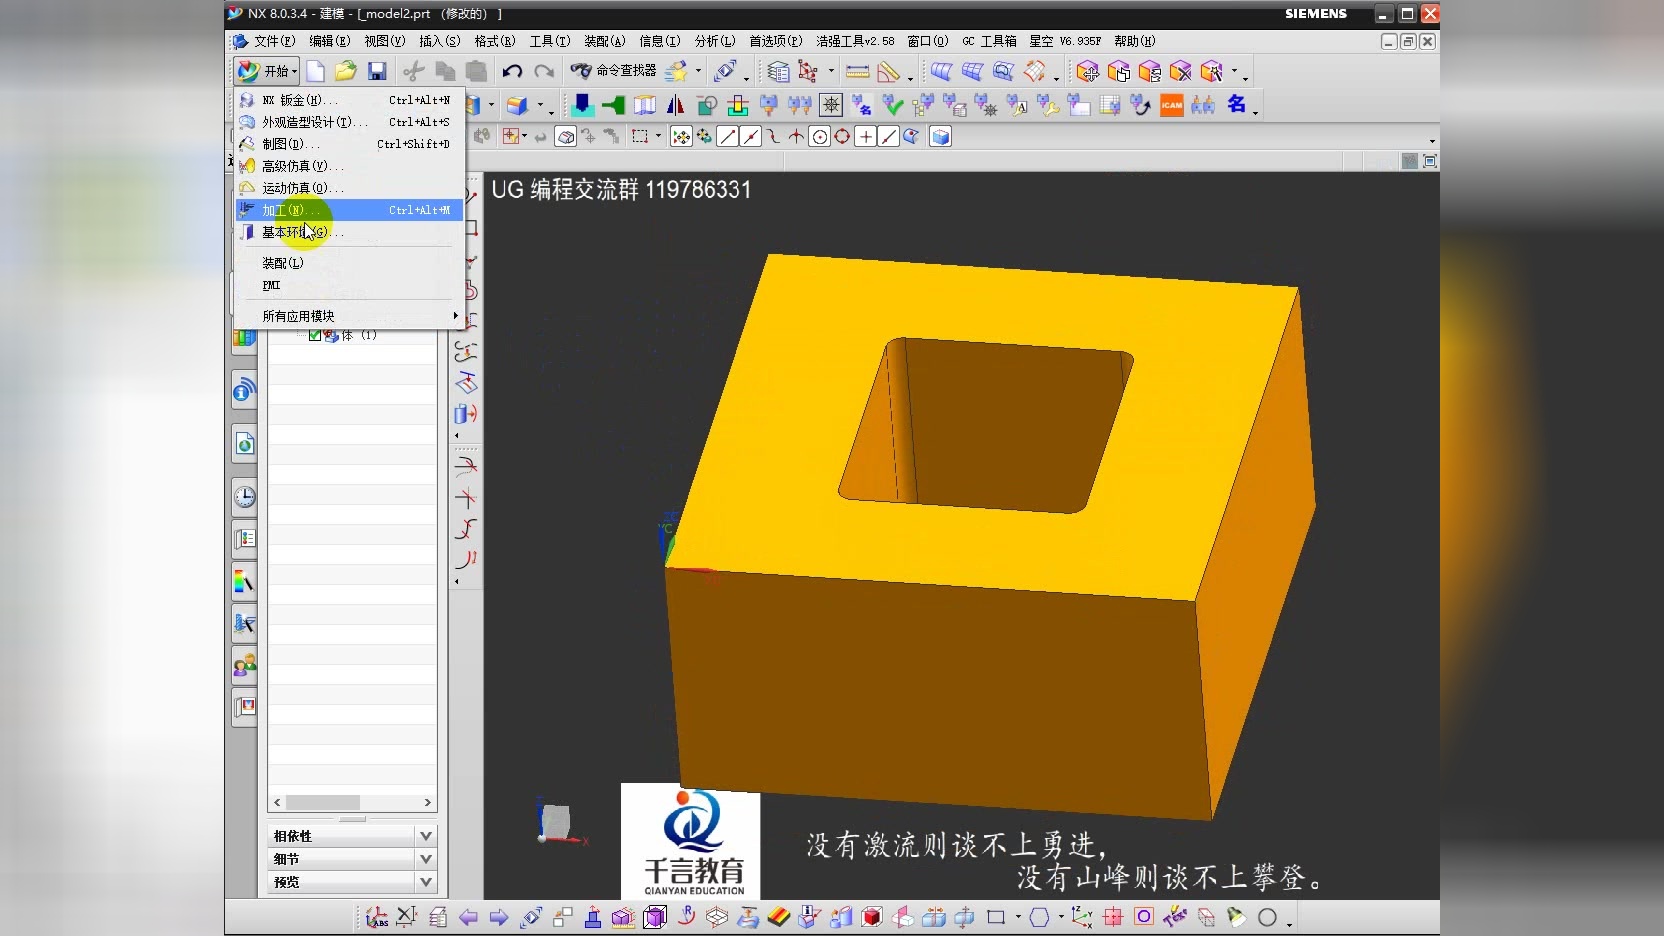Click the navigator horizontal scrollbar right arrow
1664x936 pixels.
click(x=427, y=802)
